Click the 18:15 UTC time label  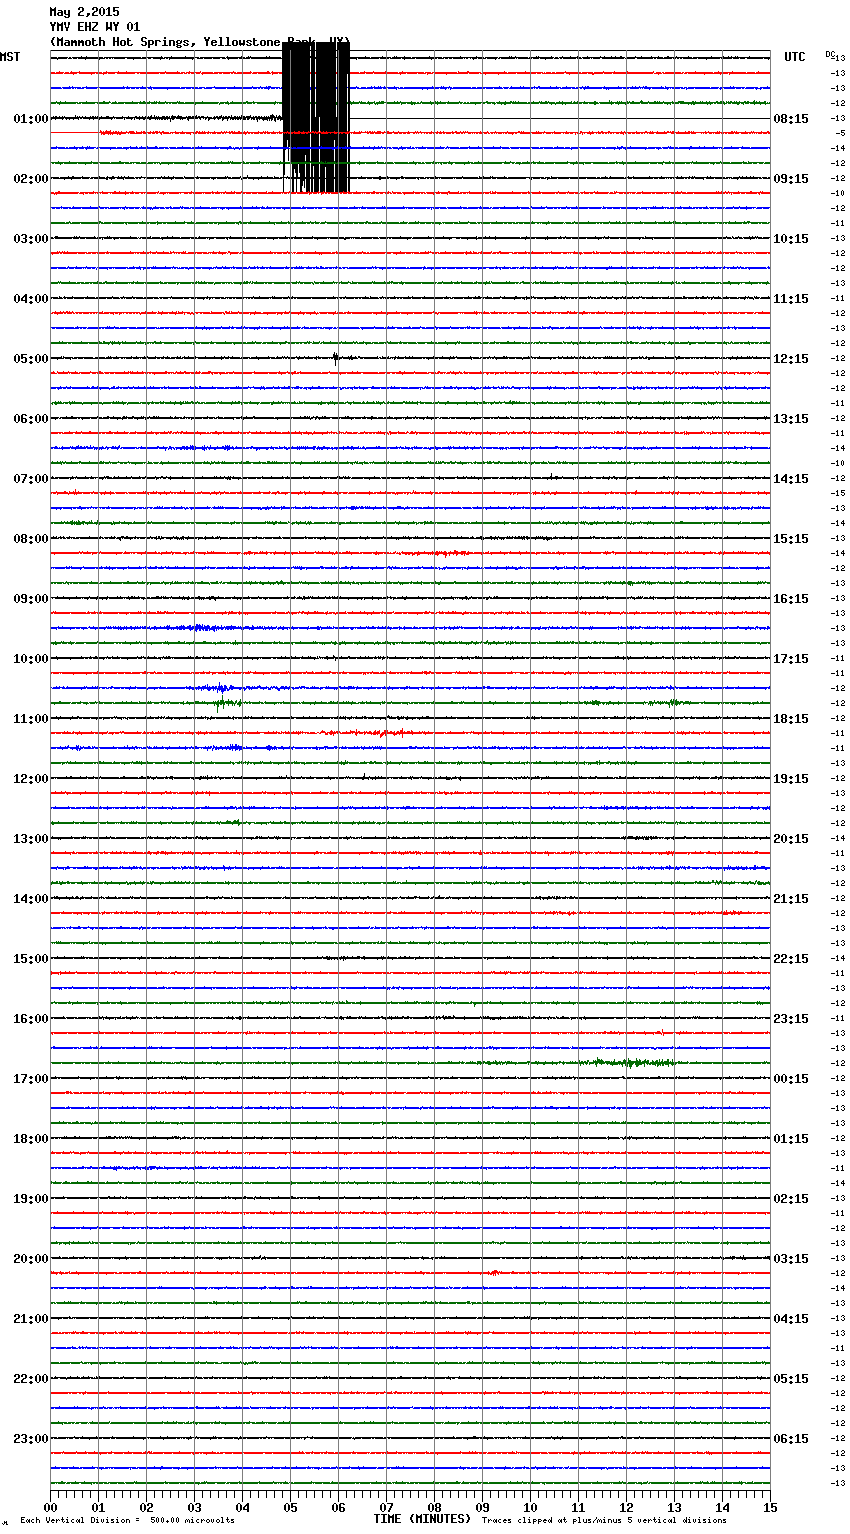[791, 719]
